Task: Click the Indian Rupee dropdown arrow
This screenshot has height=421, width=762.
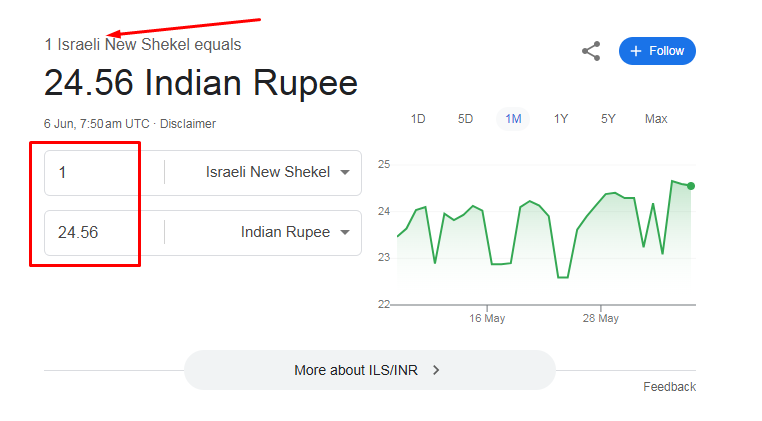Action: 345,232
